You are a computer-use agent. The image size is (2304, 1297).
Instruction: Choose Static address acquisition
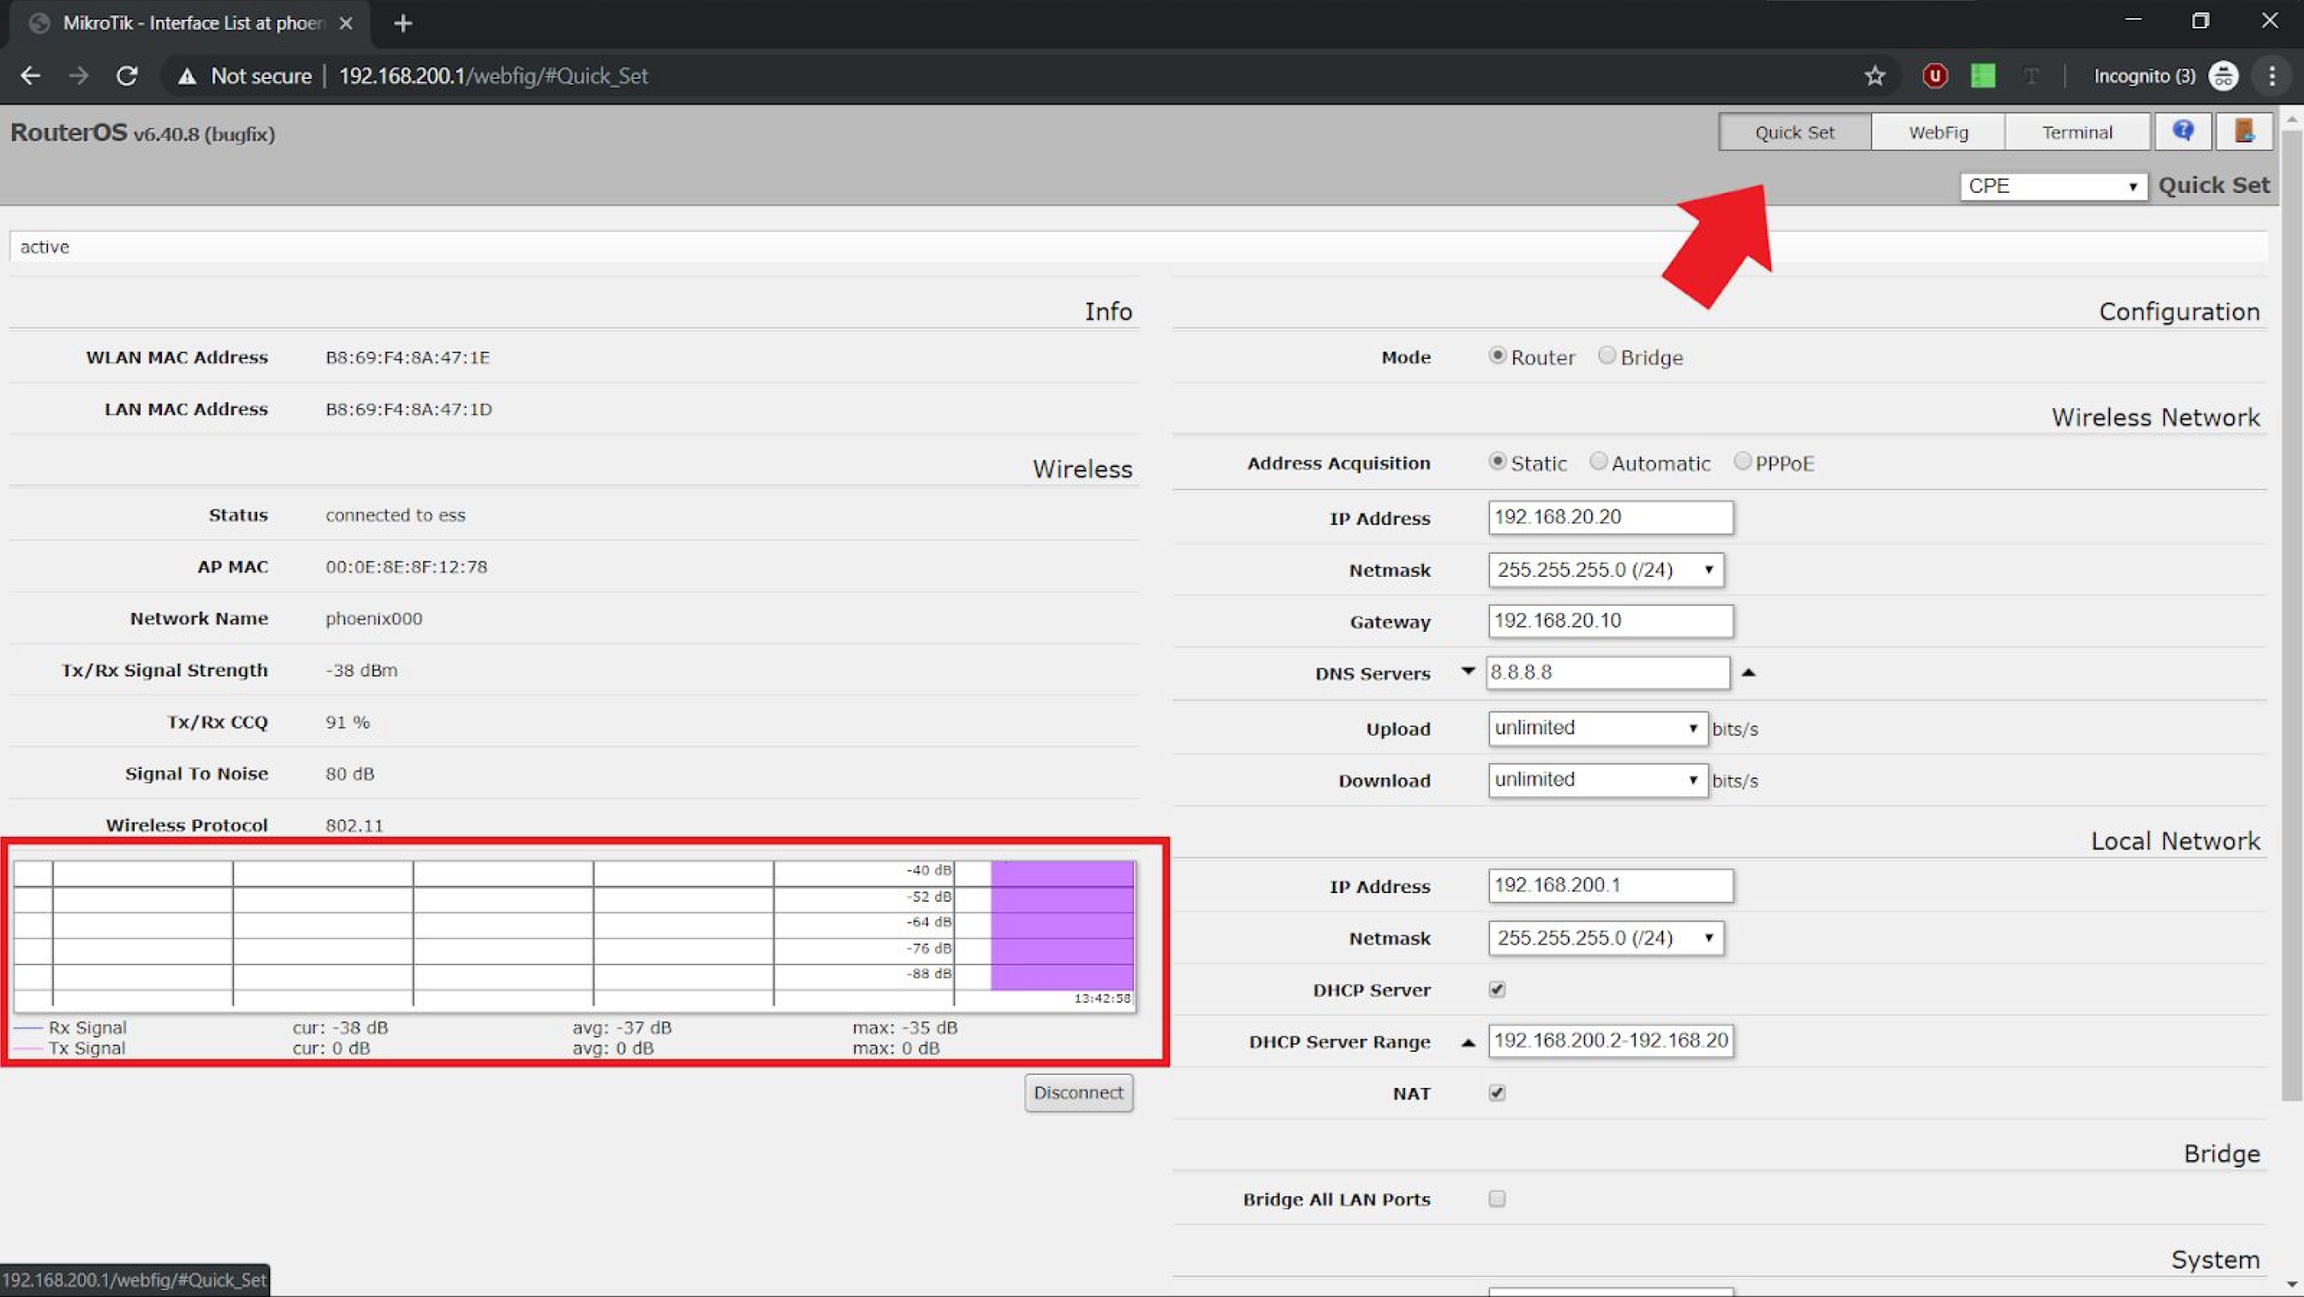[x=1497, y=462]
